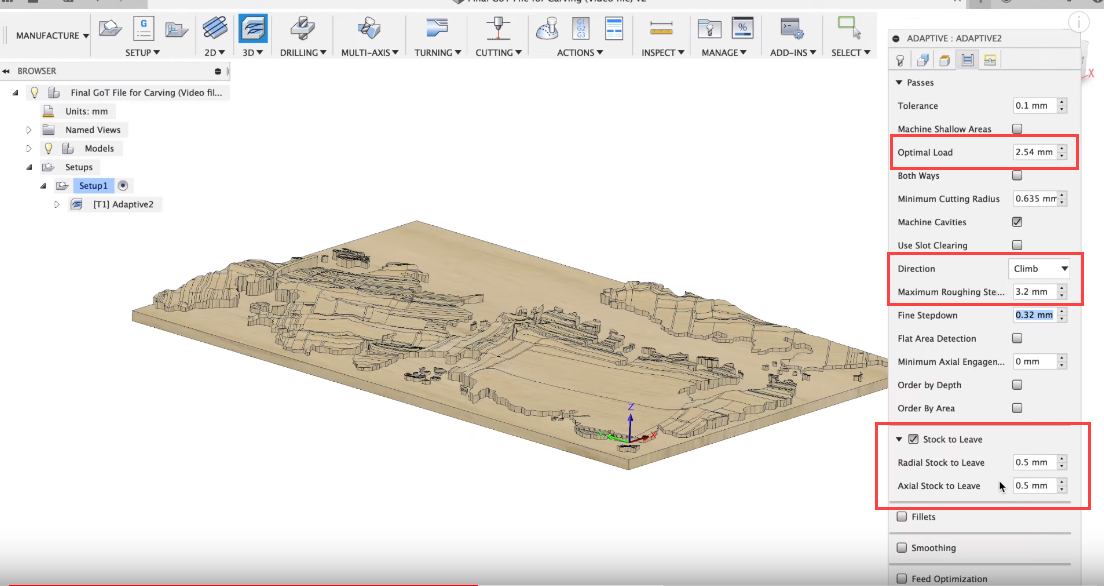Screen dimensions: 1104x586
Task: Enable the Feed Optimization checkbox
Action: (x=902, y=579)
